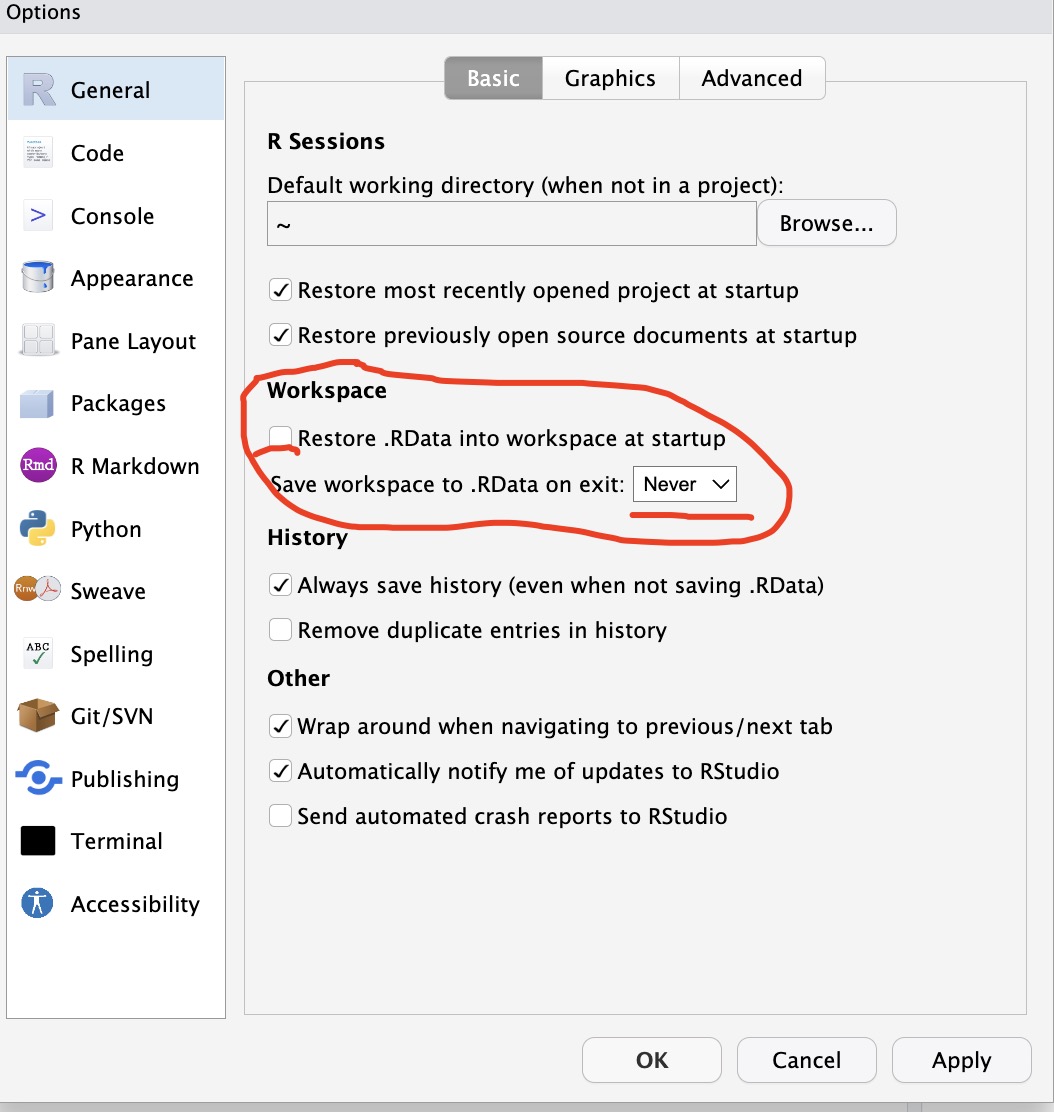Select the Code label in sidebar
Screen dimensions: 1054x1112
tap(97, 153)
